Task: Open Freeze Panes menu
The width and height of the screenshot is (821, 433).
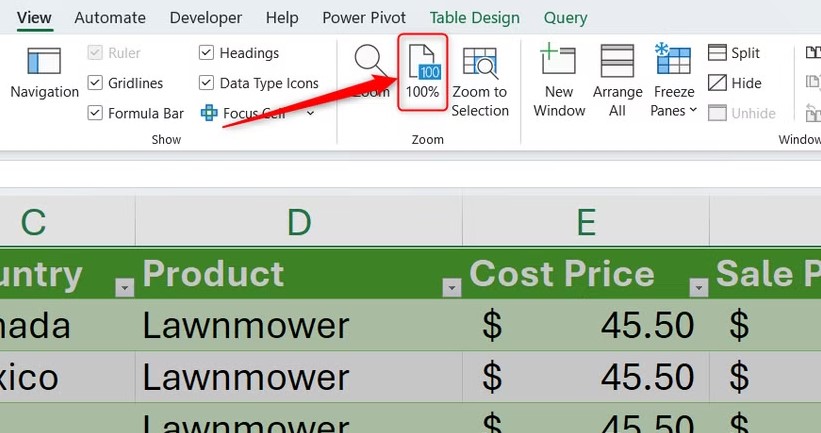Action: click(674, 81)
